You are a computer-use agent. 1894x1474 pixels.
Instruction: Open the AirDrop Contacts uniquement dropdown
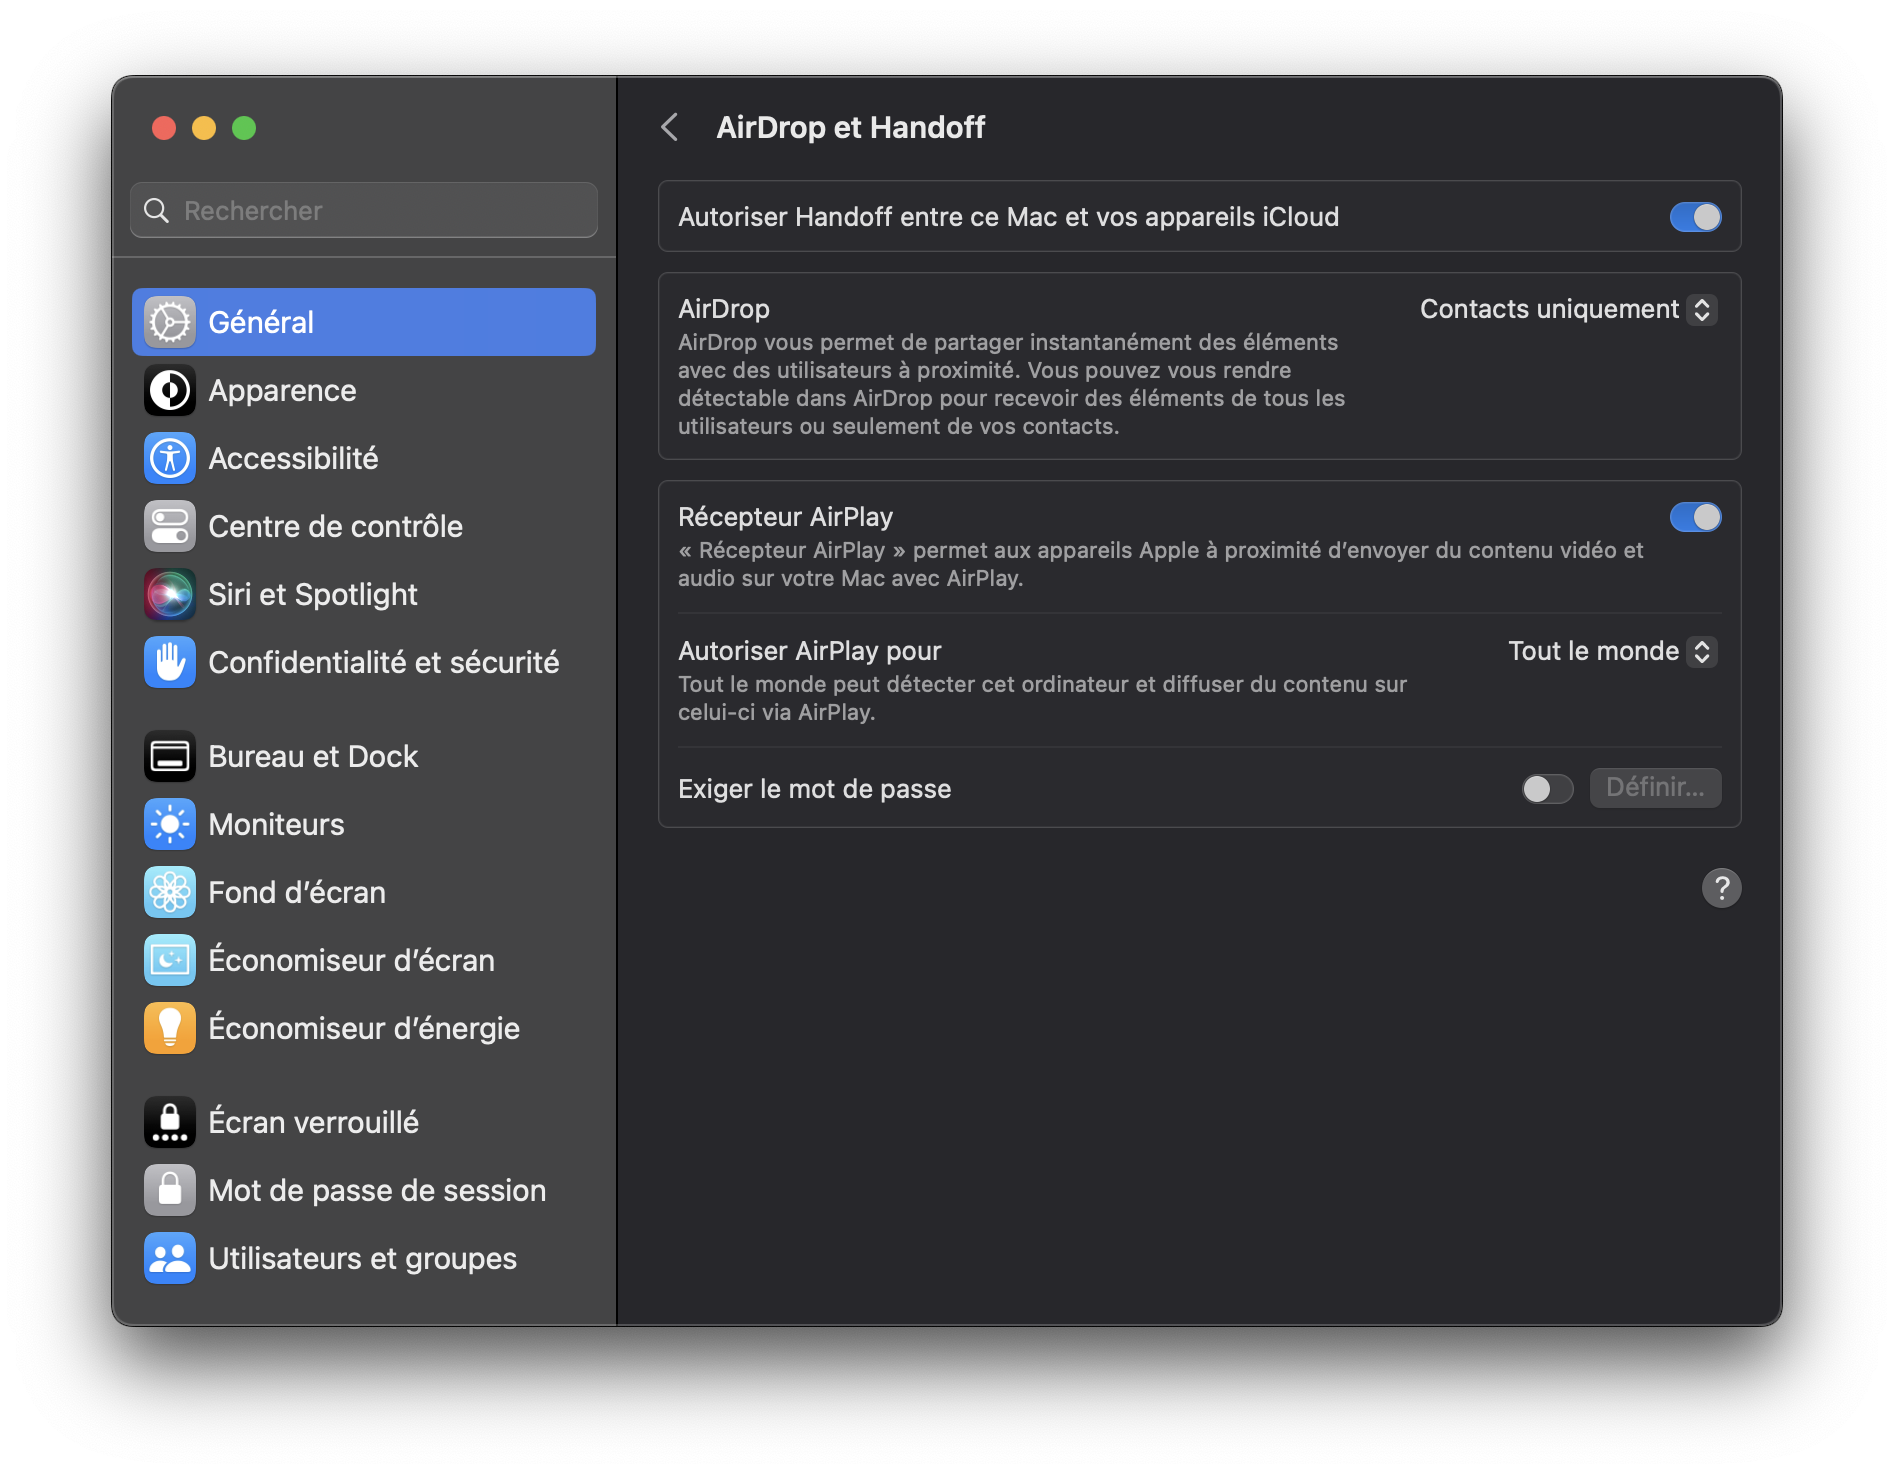click(x=1568, y=310)
